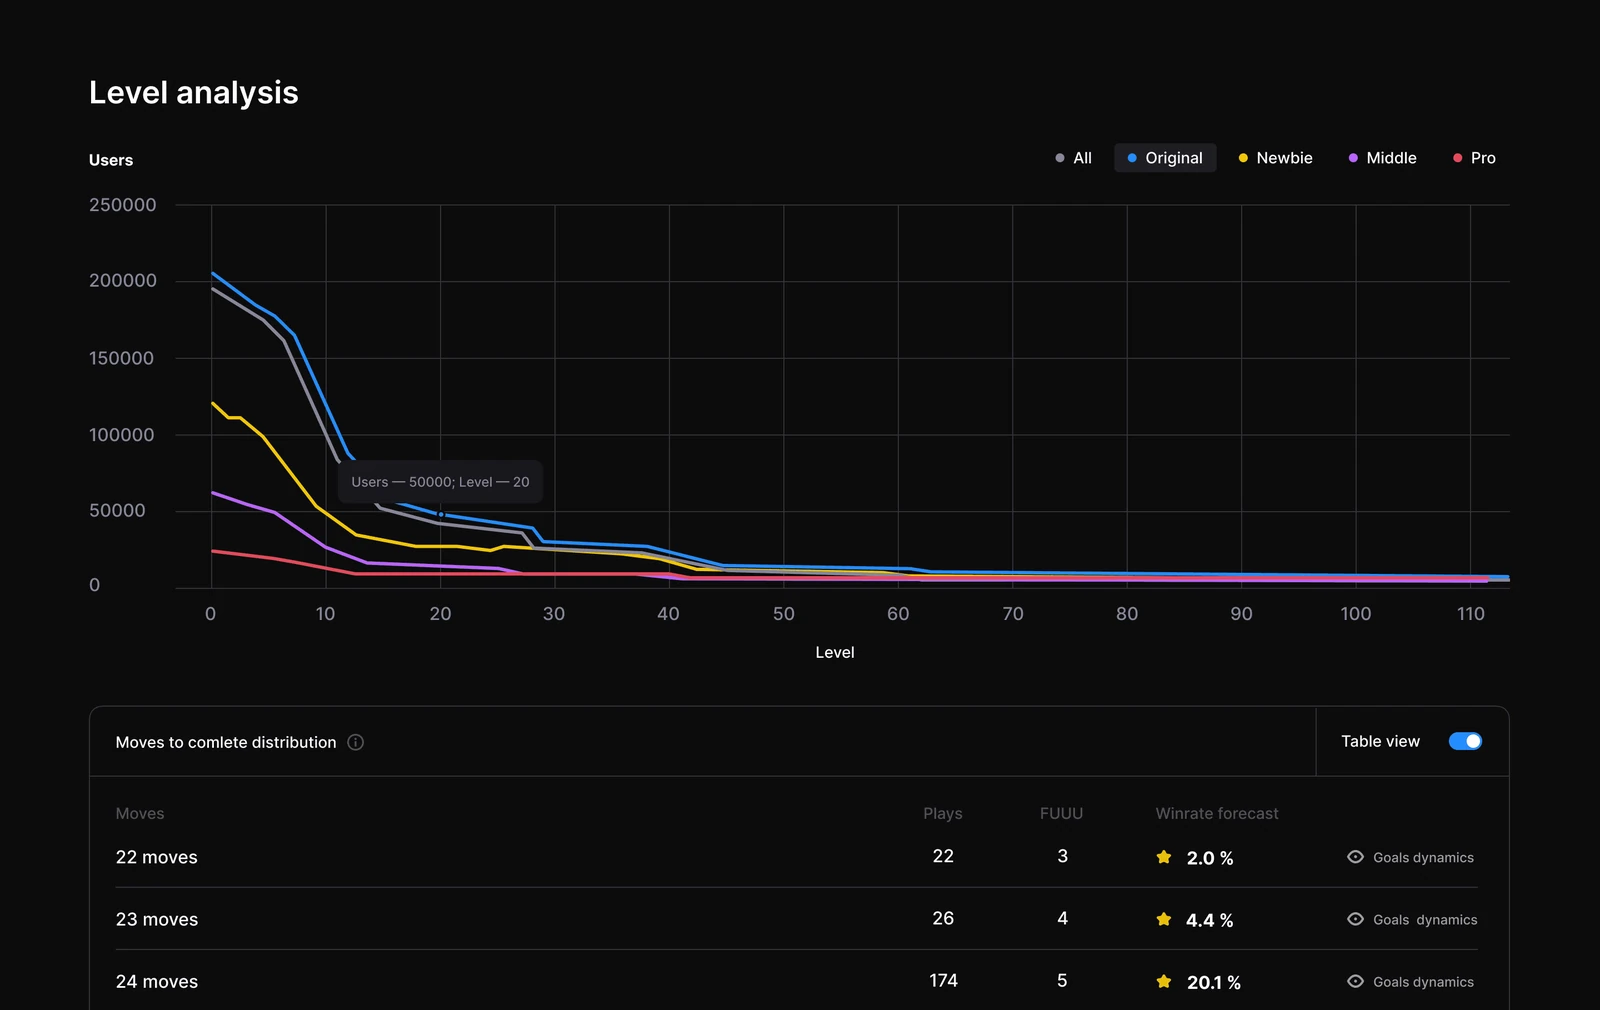This screenshot has height=1010, width=1600.
Task: Click the 'Level analysis' heading
Action: coord(194,92)
